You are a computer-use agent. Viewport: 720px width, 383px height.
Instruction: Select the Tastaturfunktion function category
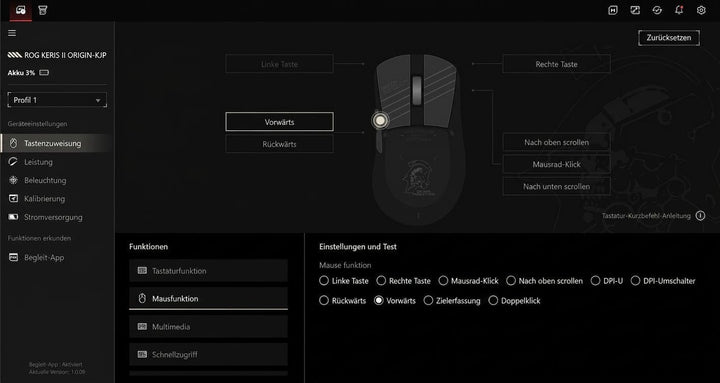tap(208, 270)
